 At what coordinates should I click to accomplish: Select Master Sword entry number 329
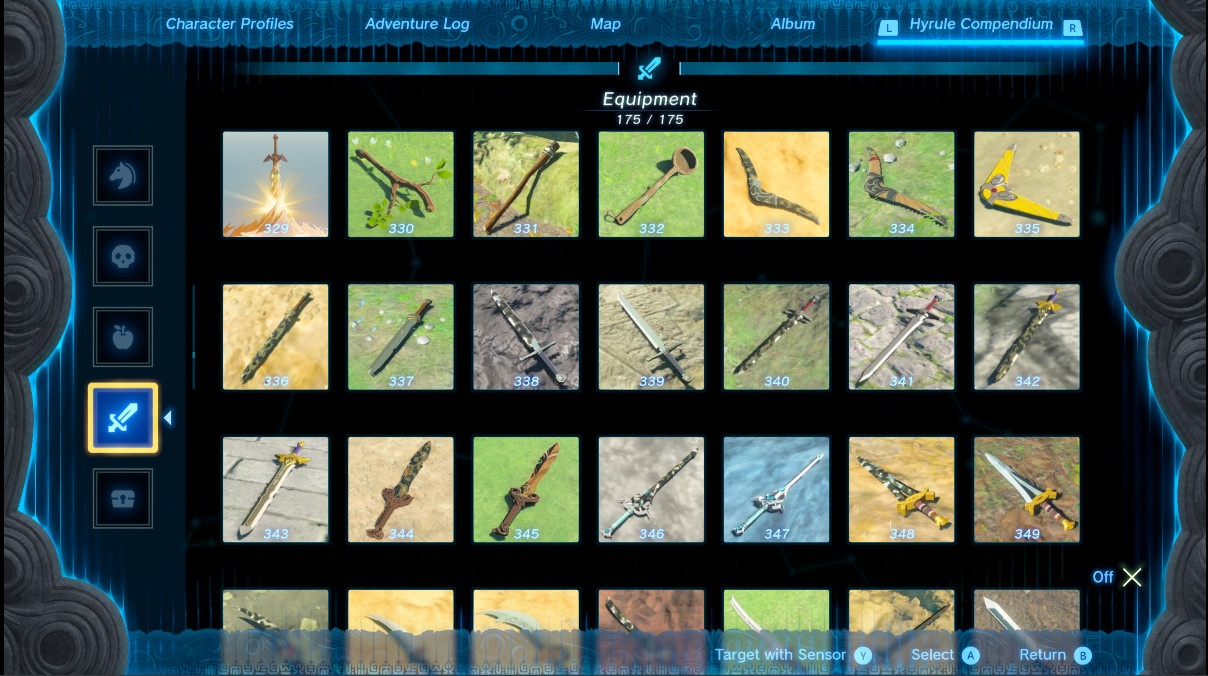coord(275,184)
